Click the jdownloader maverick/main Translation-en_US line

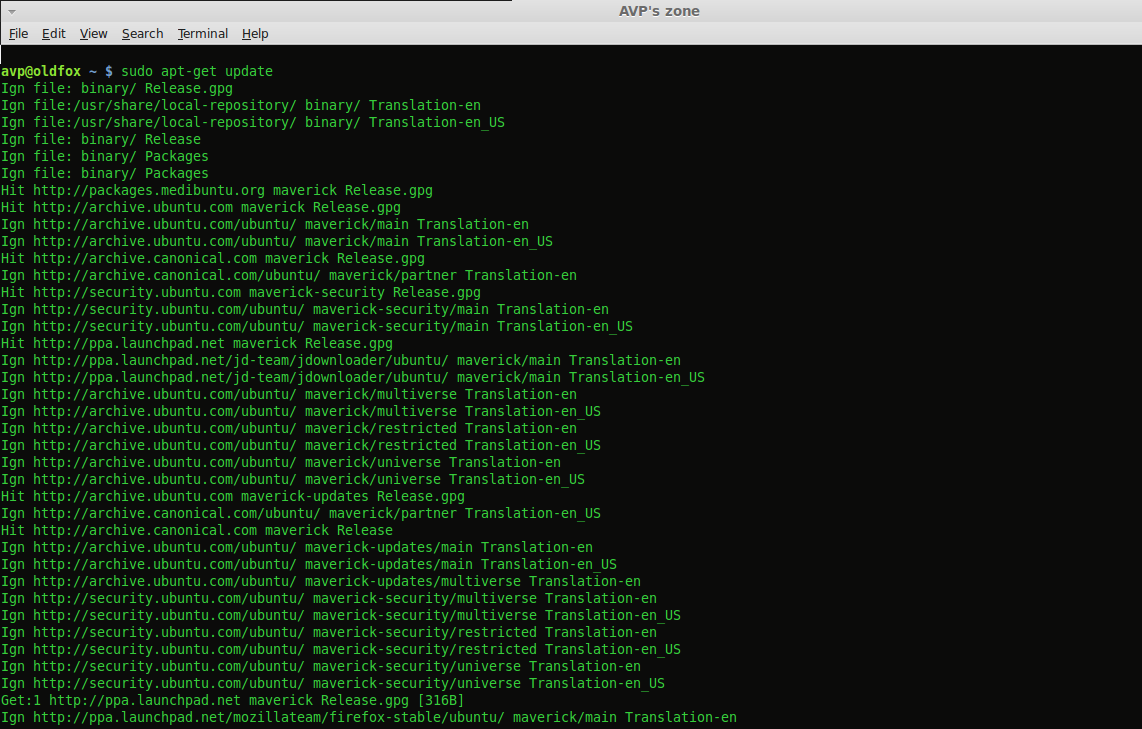[x=353, y=377]
